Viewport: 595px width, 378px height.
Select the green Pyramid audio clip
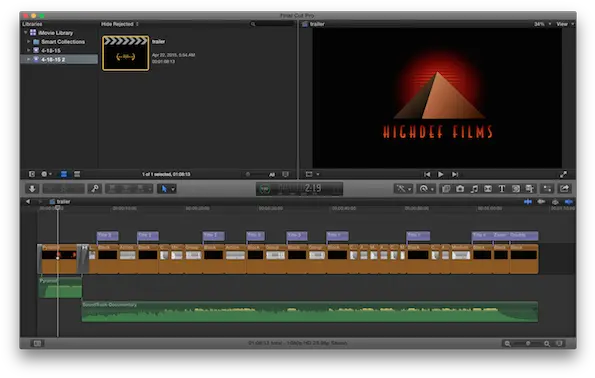click(x=60, y=288)
